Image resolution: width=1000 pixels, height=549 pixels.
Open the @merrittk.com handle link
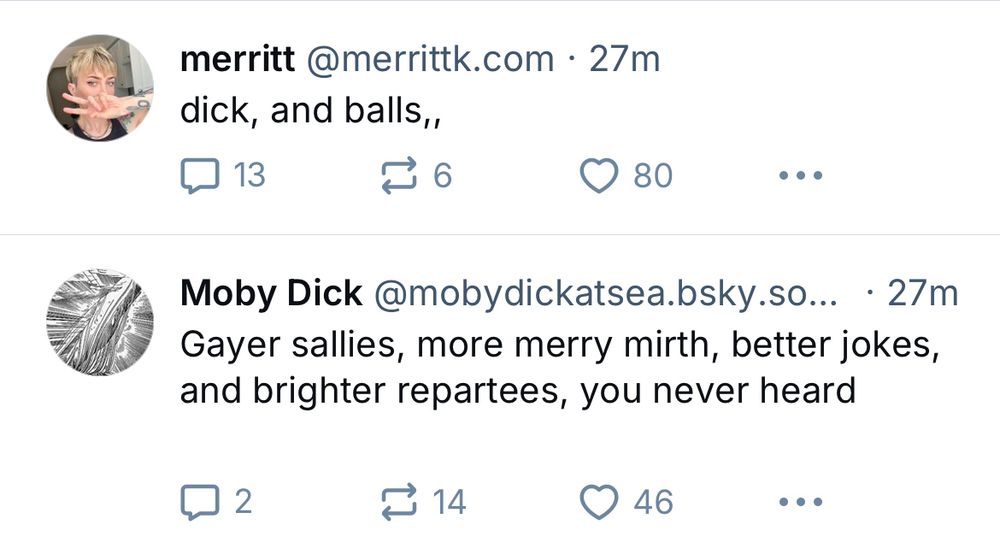[428, 59]
